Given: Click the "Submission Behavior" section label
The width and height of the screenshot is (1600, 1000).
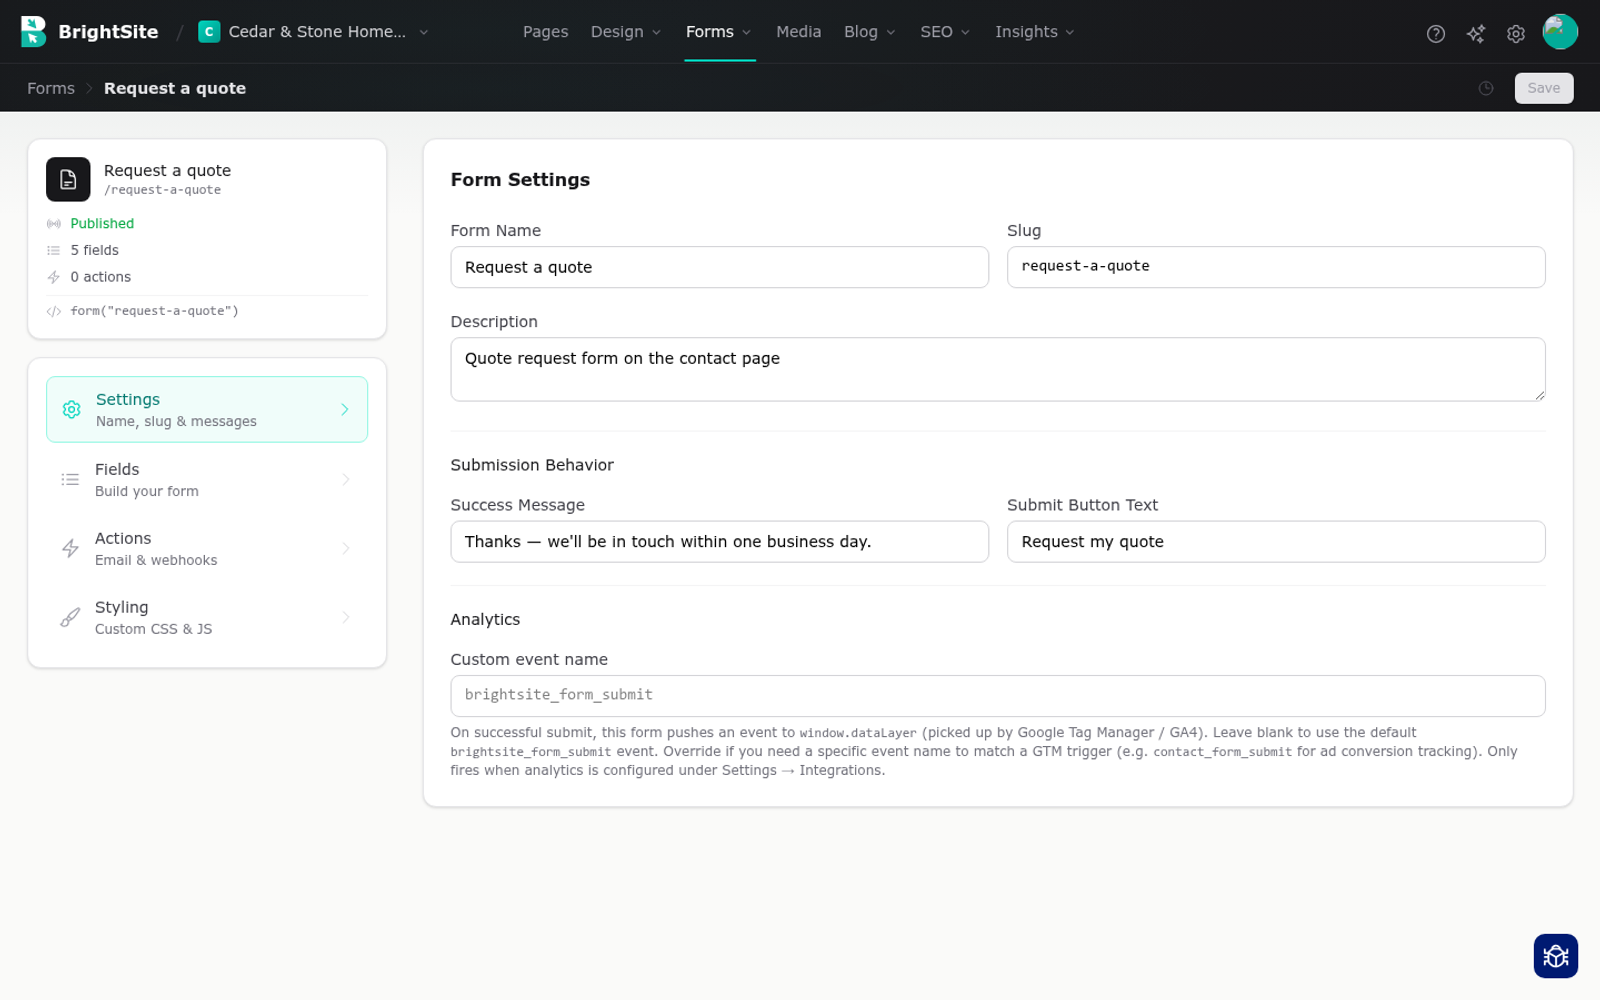Looking at the screenshot, I should click(x=532, y=465).
